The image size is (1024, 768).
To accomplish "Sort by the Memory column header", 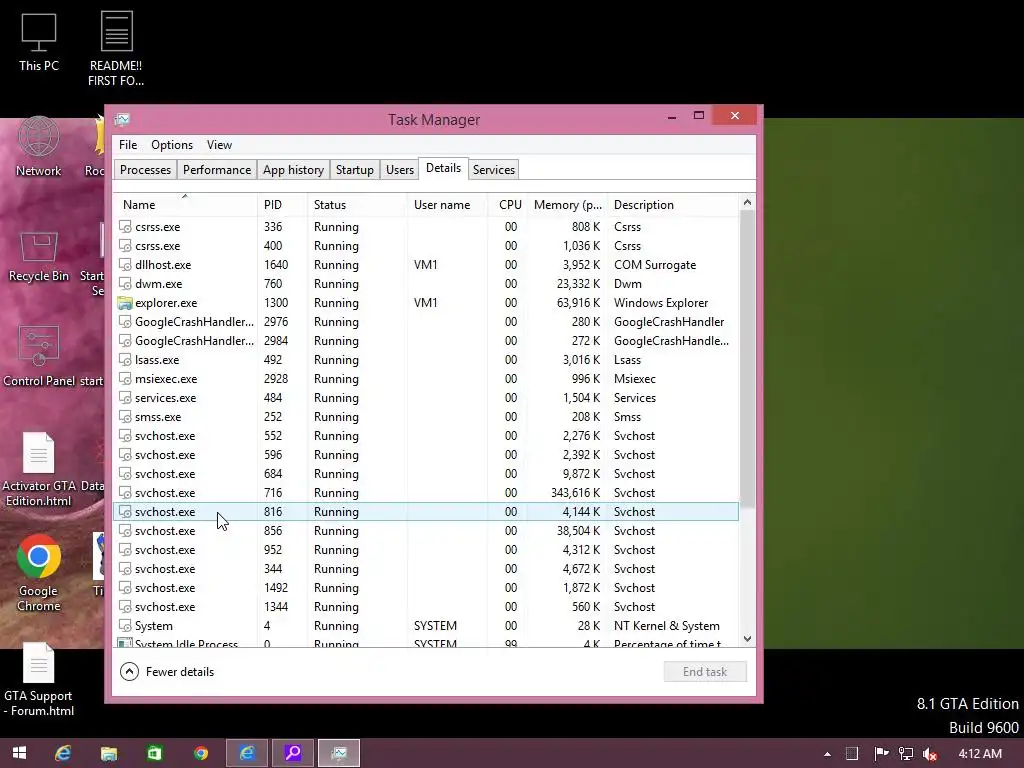I will pos(567,204).
